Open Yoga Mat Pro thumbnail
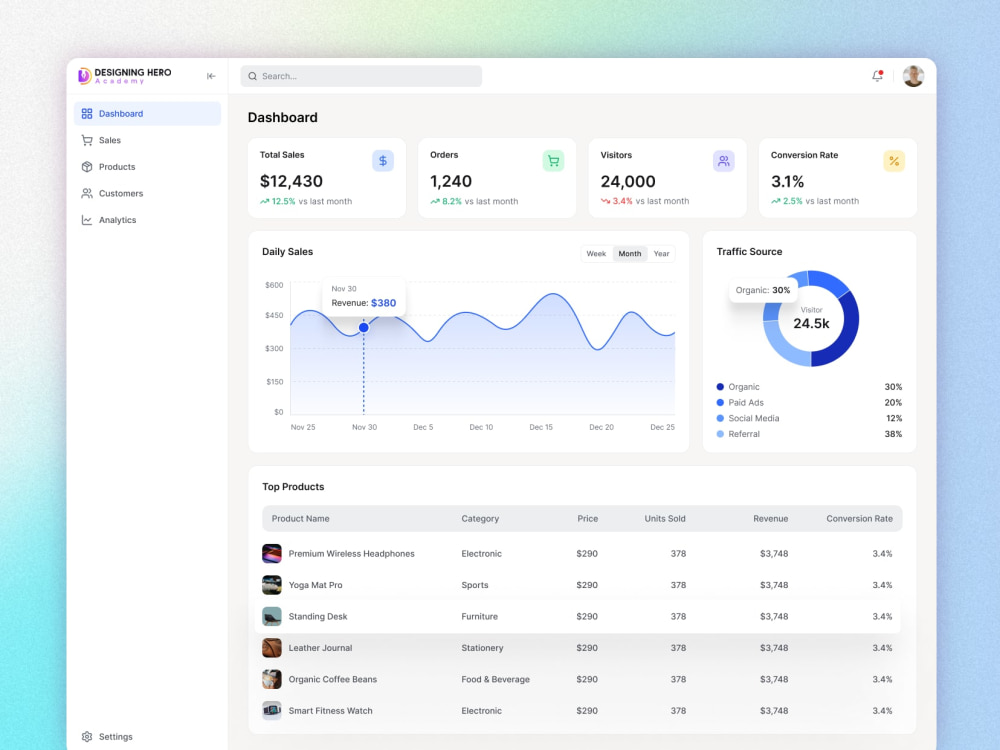 click(272, 585)
